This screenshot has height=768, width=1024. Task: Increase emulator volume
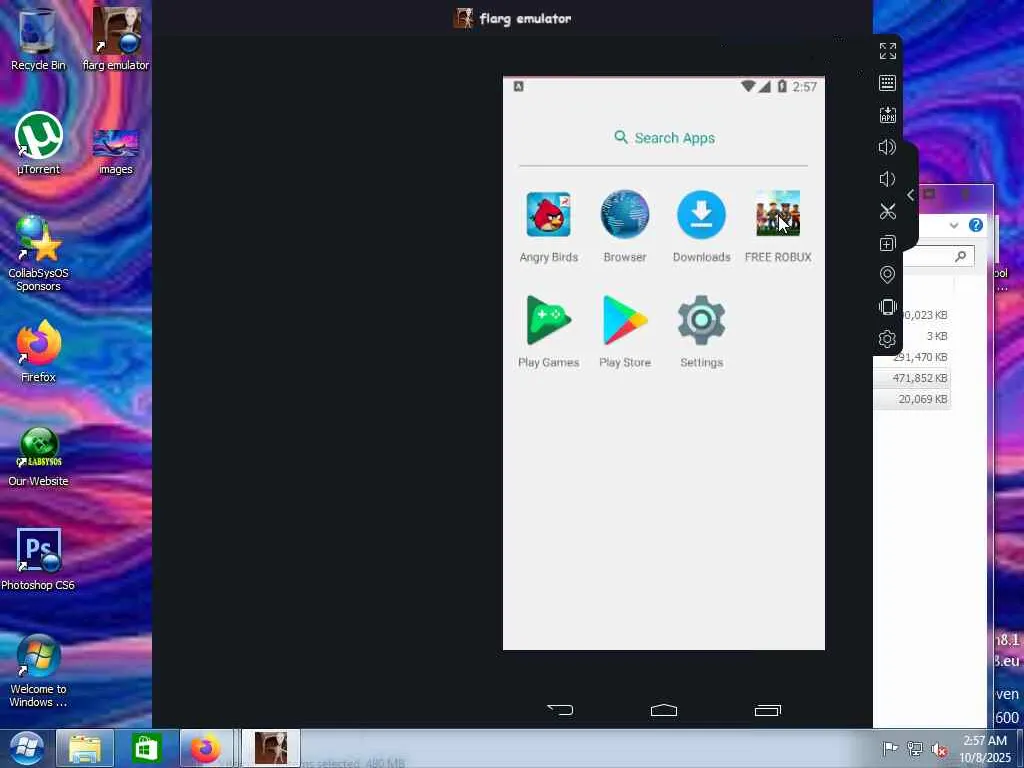(888, 147)
